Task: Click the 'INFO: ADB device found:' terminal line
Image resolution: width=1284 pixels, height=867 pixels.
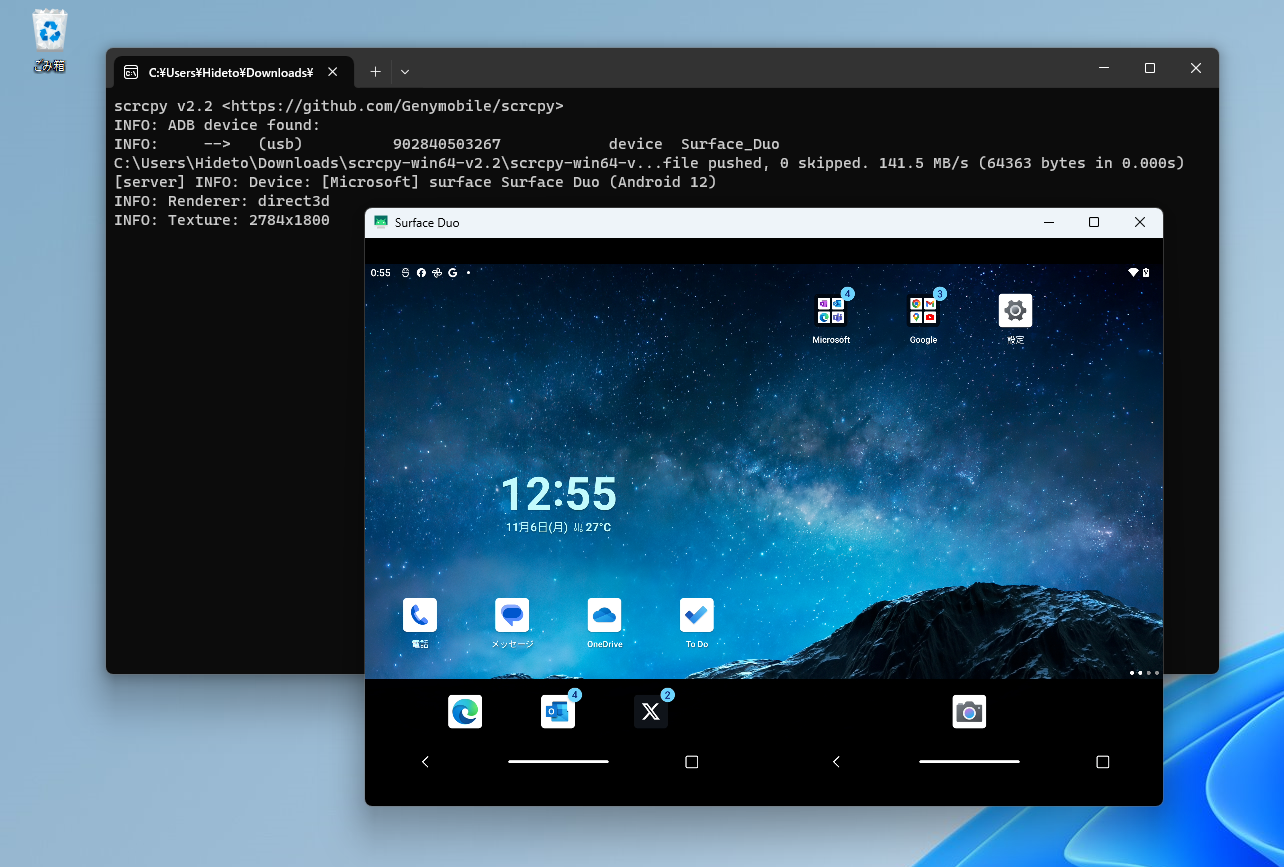Action: pyautogui.click(x=217, y=125)
